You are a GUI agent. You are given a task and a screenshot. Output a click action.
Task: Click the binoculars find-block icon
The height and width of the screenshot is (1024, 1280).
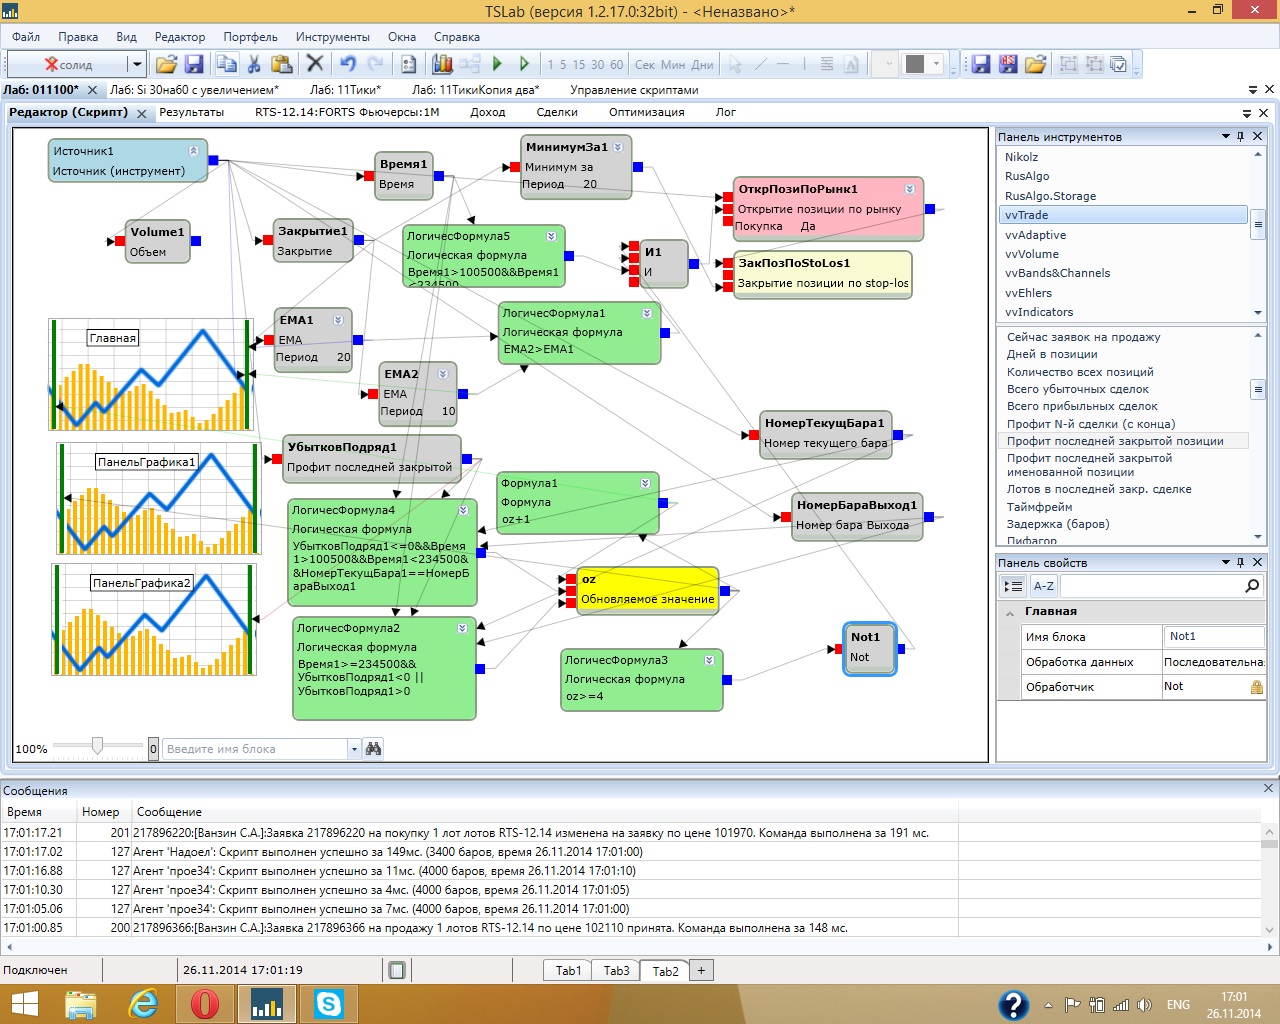click(x=374, y=749)
